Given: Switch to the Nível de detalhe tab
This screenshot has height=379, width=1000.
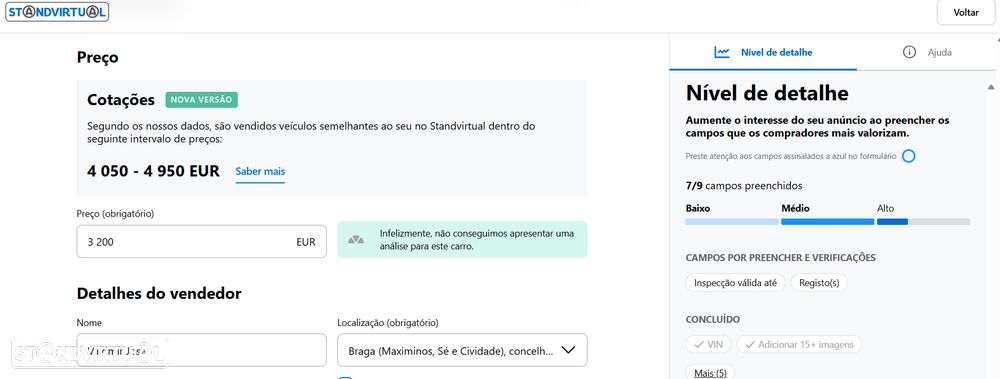Looking at the screenshot, I should coord(763,52).
